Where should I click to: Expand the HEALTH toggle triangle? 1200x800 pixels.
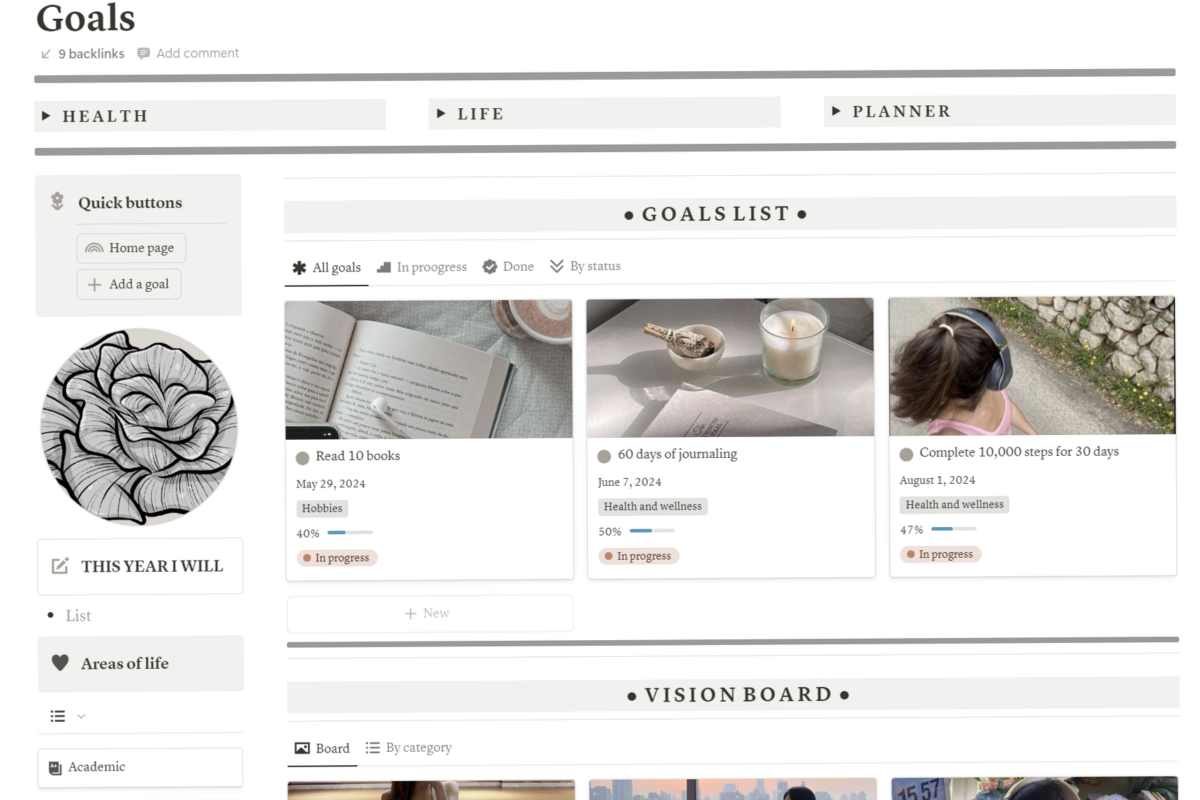46,116
